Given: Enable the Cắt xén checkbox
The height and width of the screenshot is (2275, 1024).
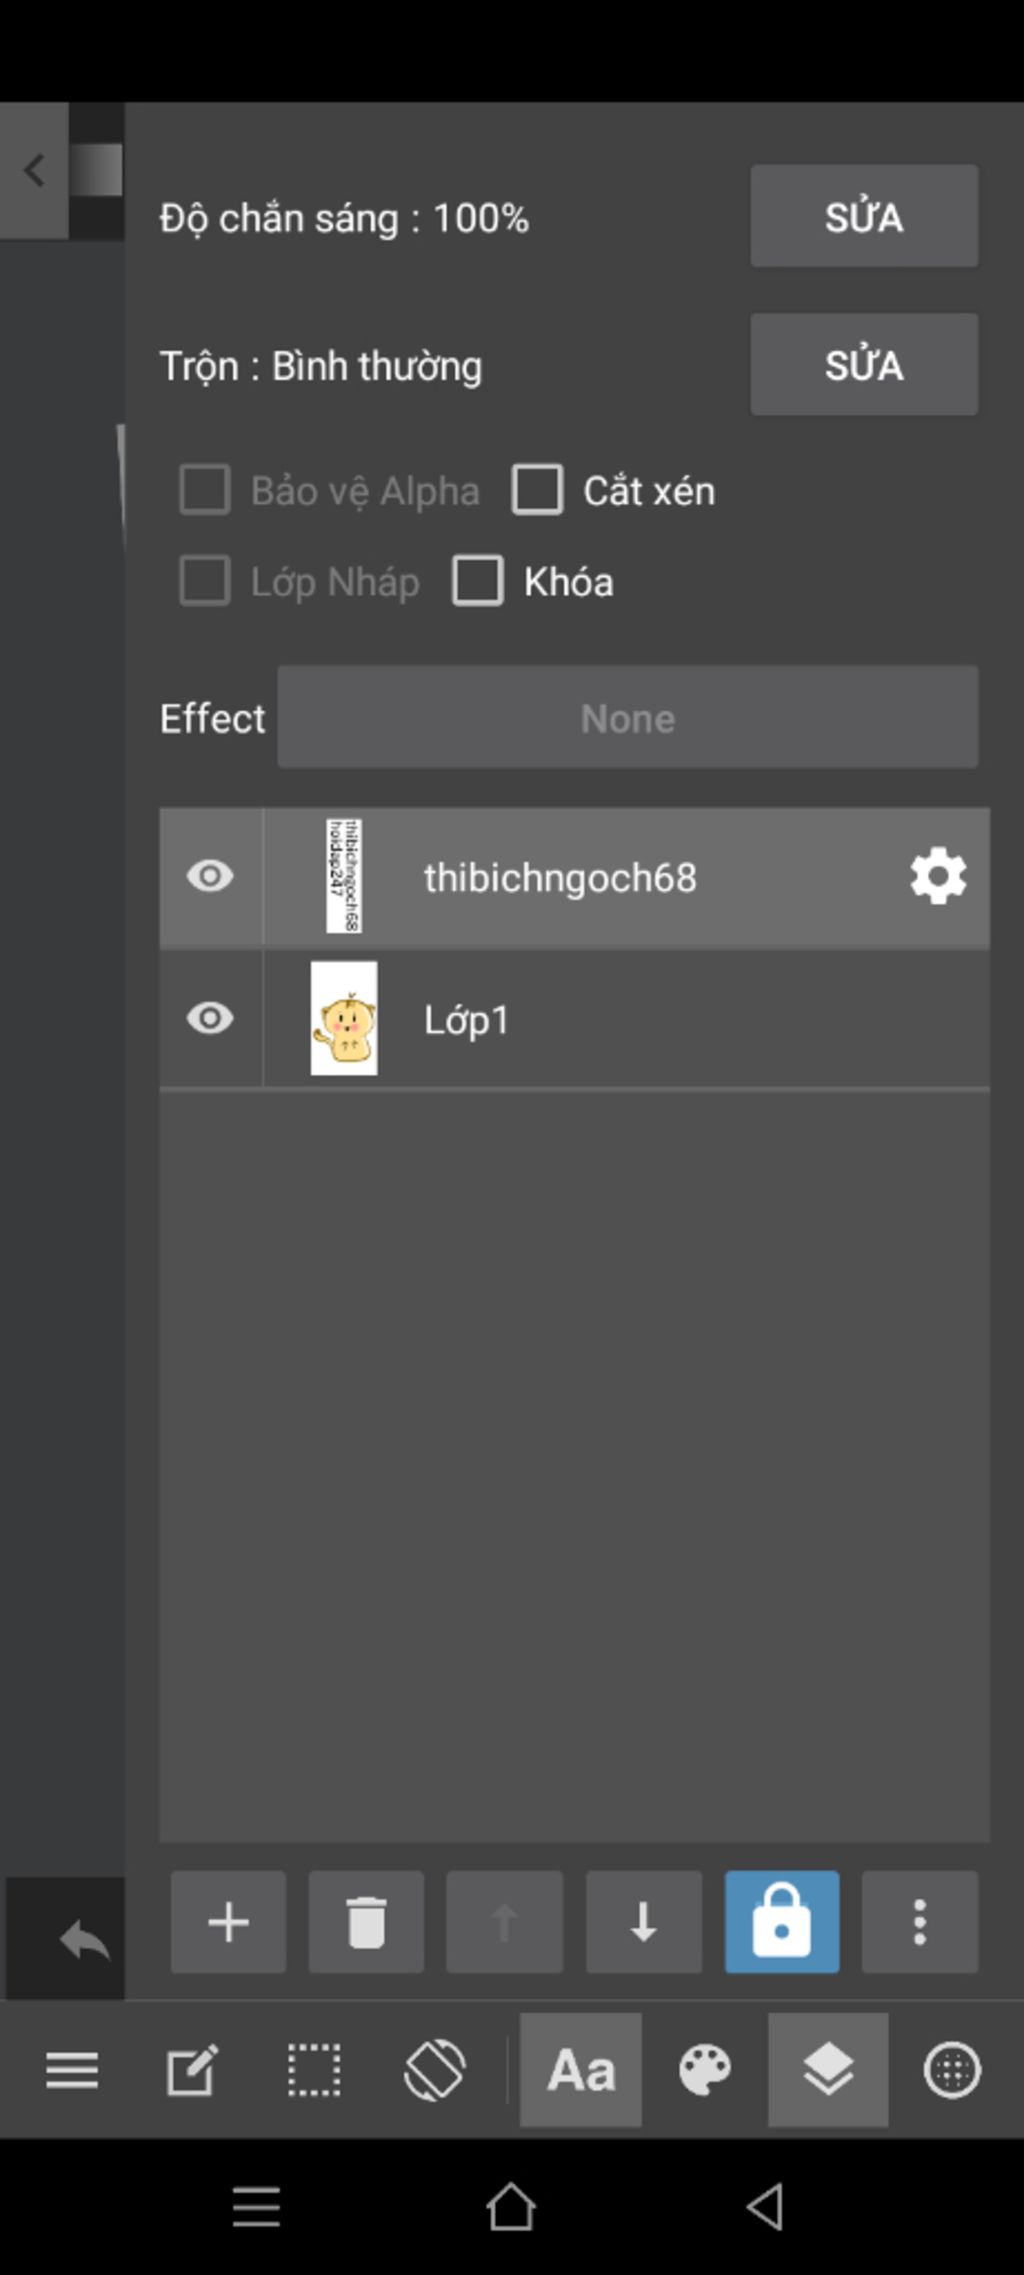Looking at the screenshot, I should point(537,490).
